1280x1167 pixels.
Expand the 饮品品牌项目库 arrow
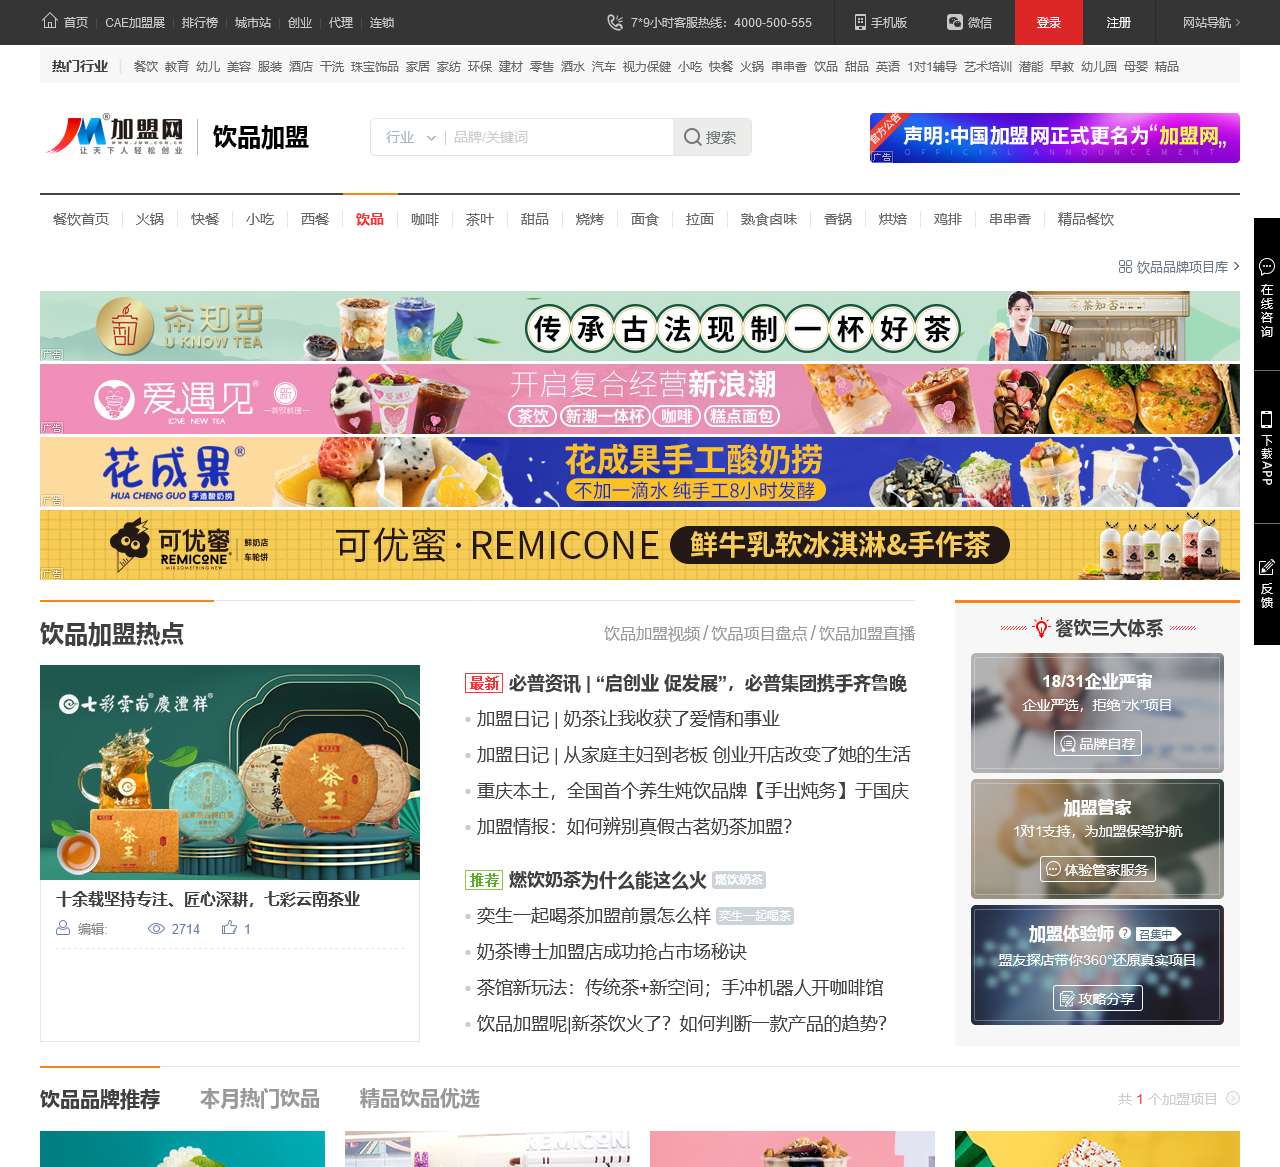click(1237, 266)
